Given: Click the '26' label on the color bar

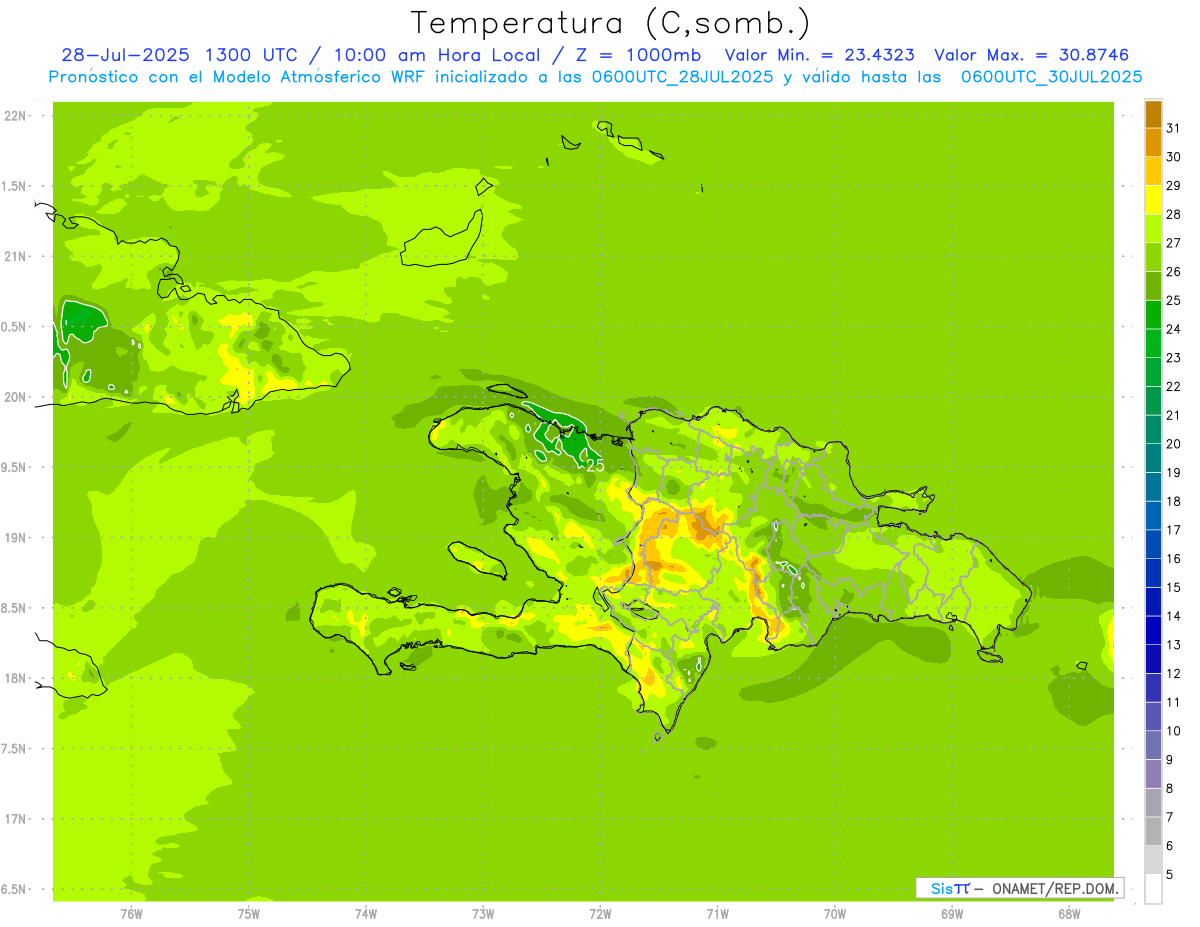Looking at the screenshot, I should 1173,271.
